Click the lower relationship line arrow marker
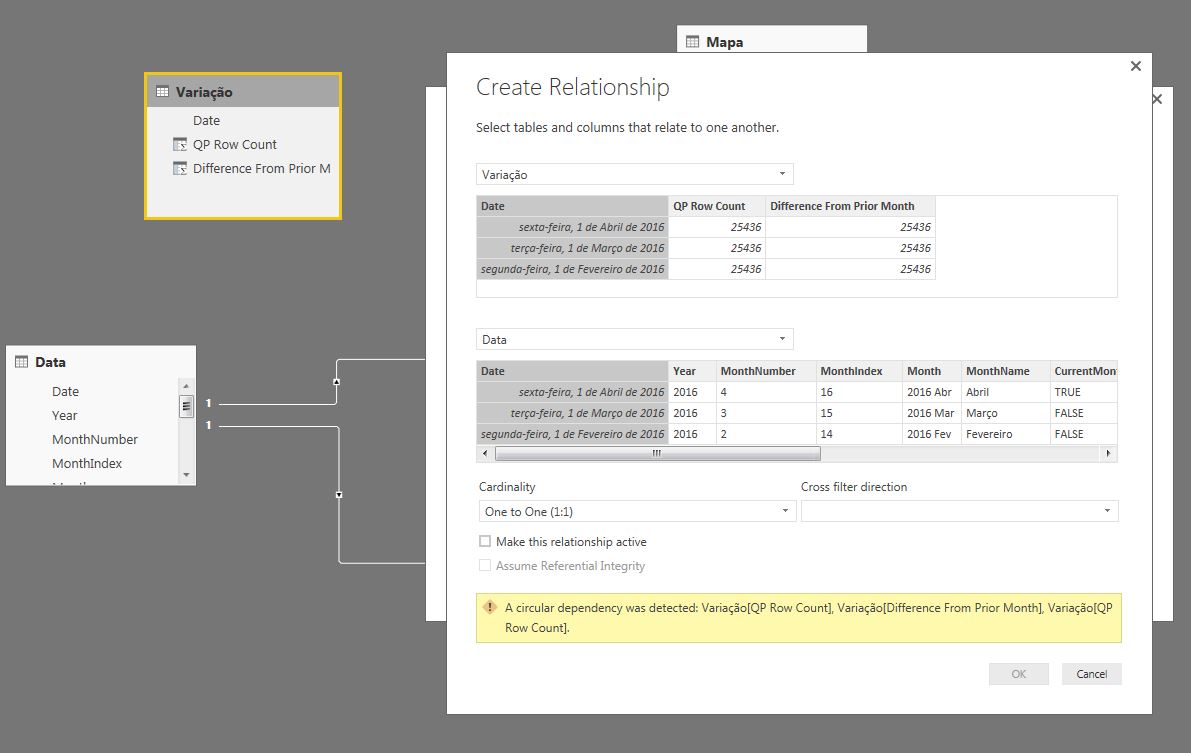 pyautogui.click(x=339, y=495)
